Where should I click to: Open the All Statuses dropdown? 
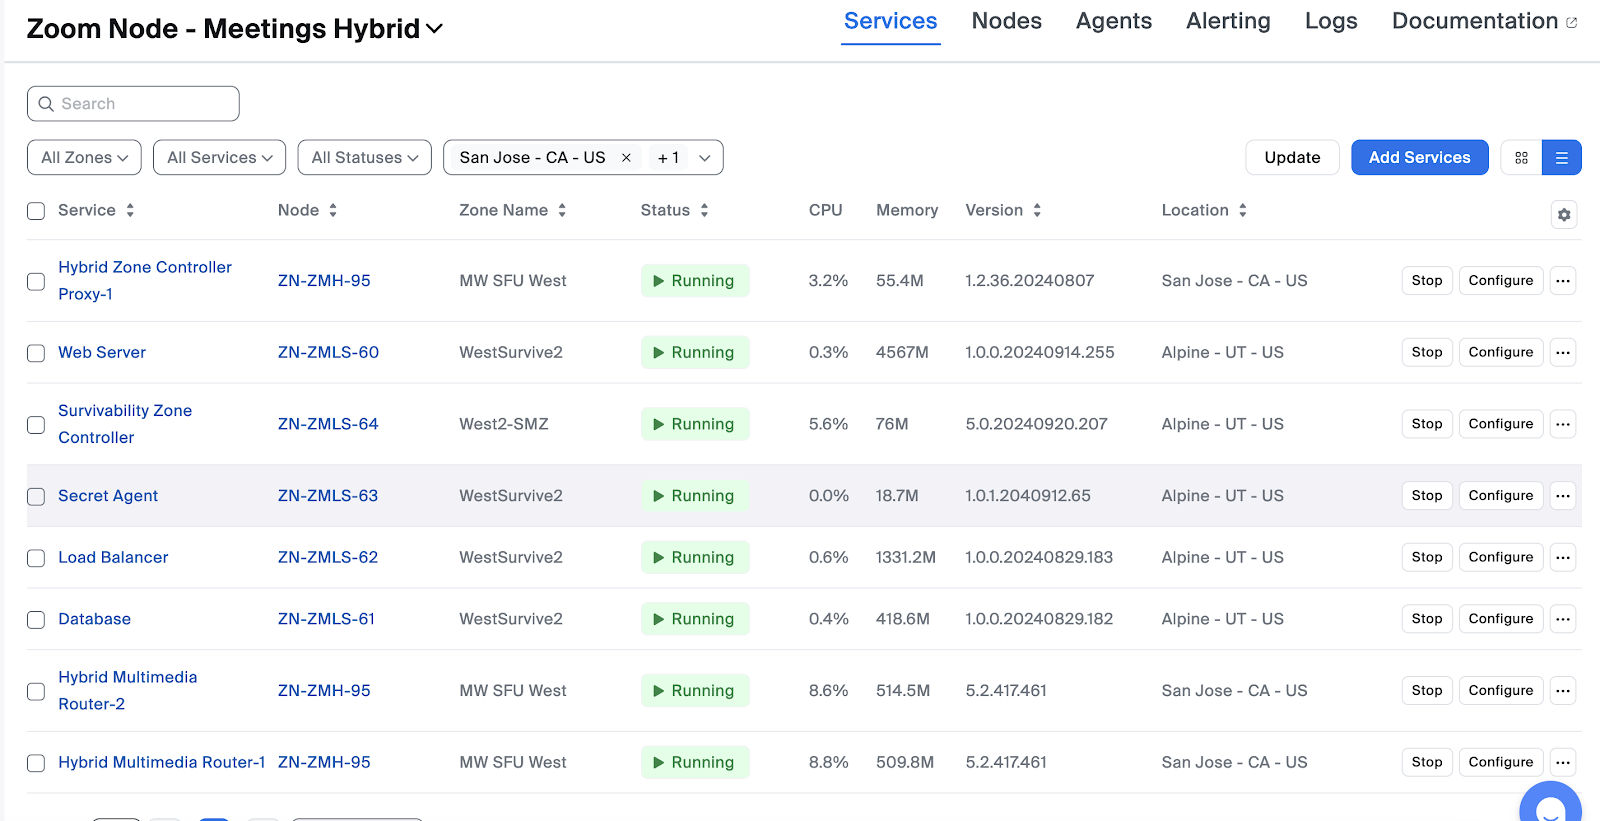364,158
